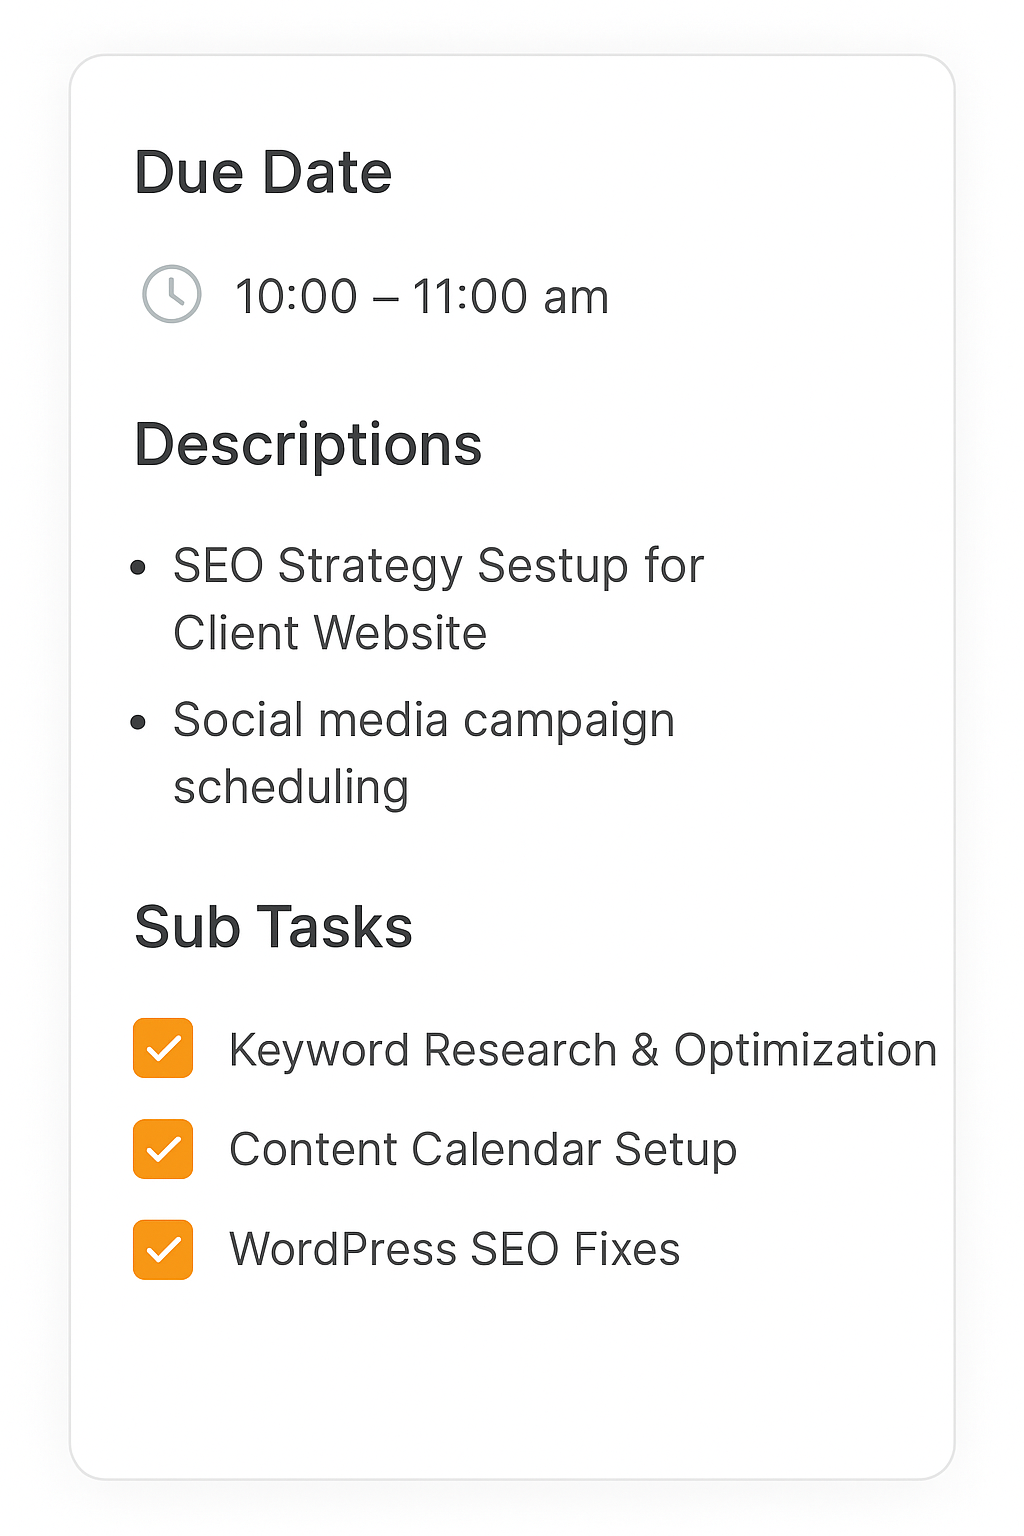Toggle the Content Calendar Setup checkbox
Viewport: 1024px width, 1536px height.
point(163,1149)
